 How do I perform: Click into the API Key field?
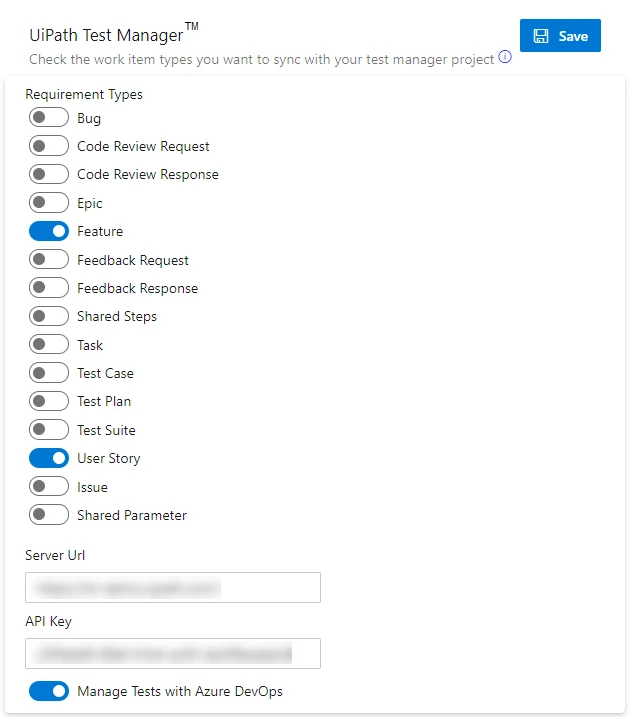click(x=173, y=653)
